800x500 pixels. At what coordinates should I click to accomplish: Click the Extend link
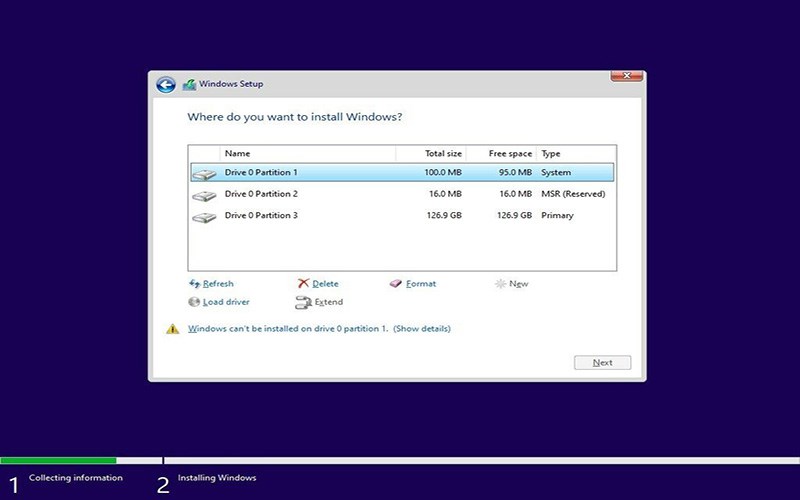(x=329, y=302)
